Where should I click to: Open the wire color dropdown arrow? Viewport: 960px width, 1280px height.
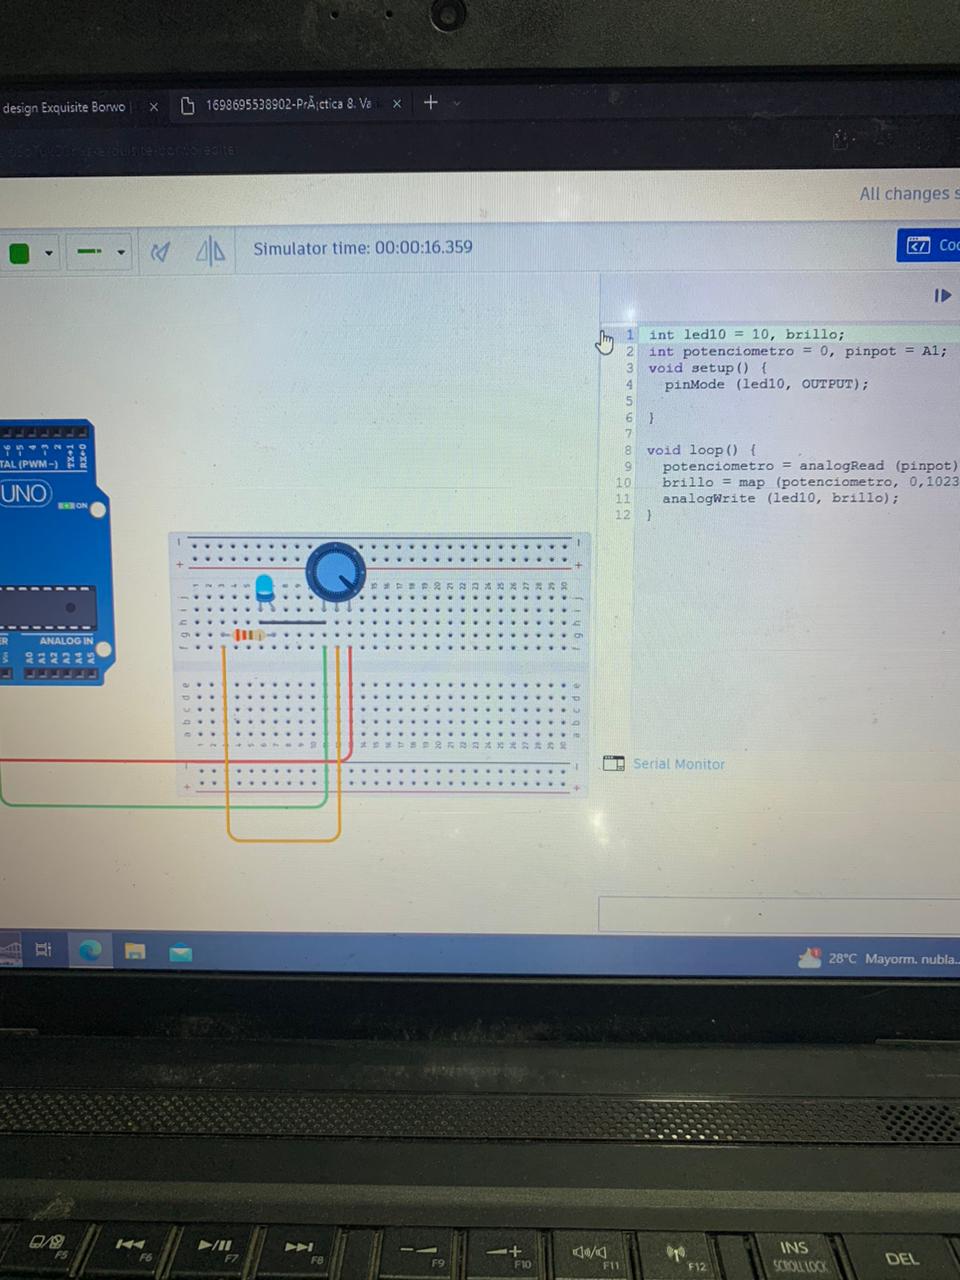(x=48, y=253)
